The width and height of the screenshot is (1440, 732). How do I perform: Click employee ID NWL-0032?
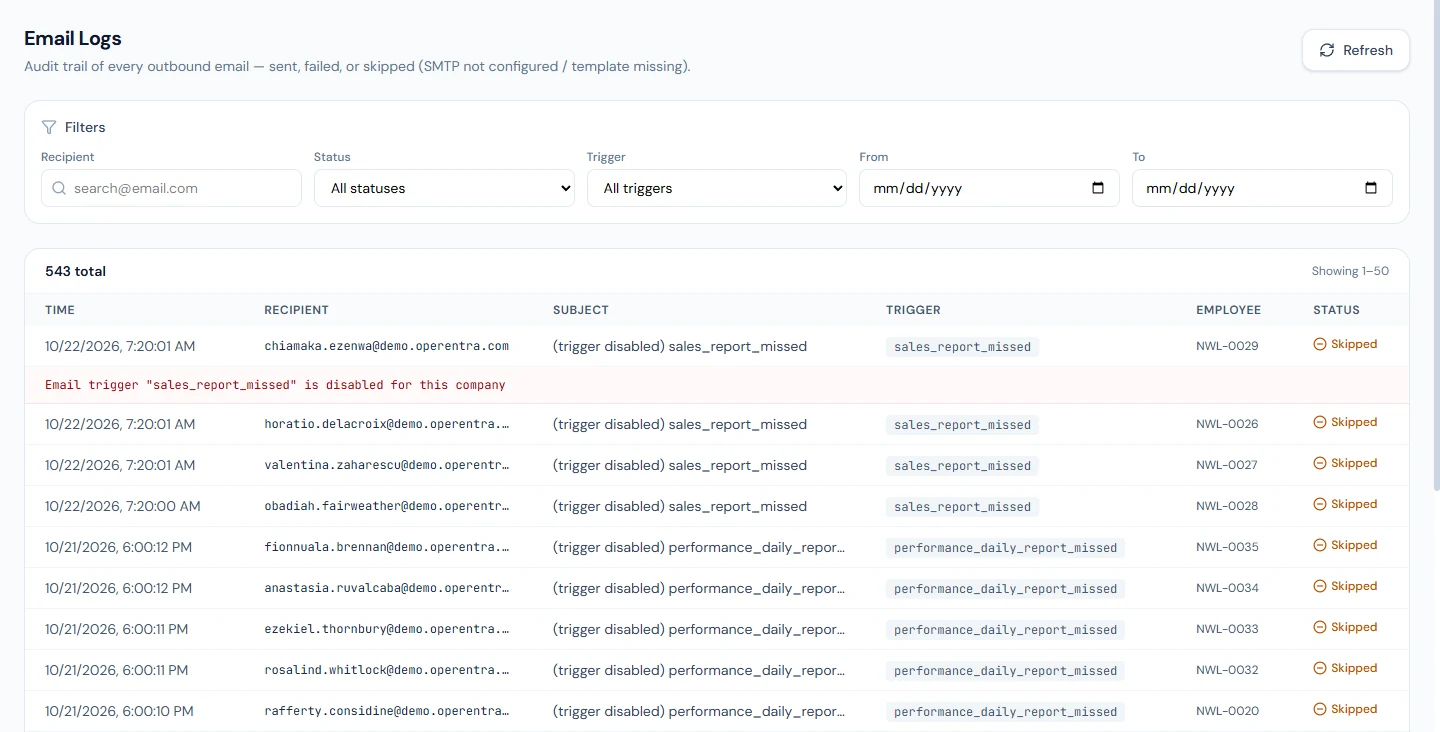pos(1227,670)
